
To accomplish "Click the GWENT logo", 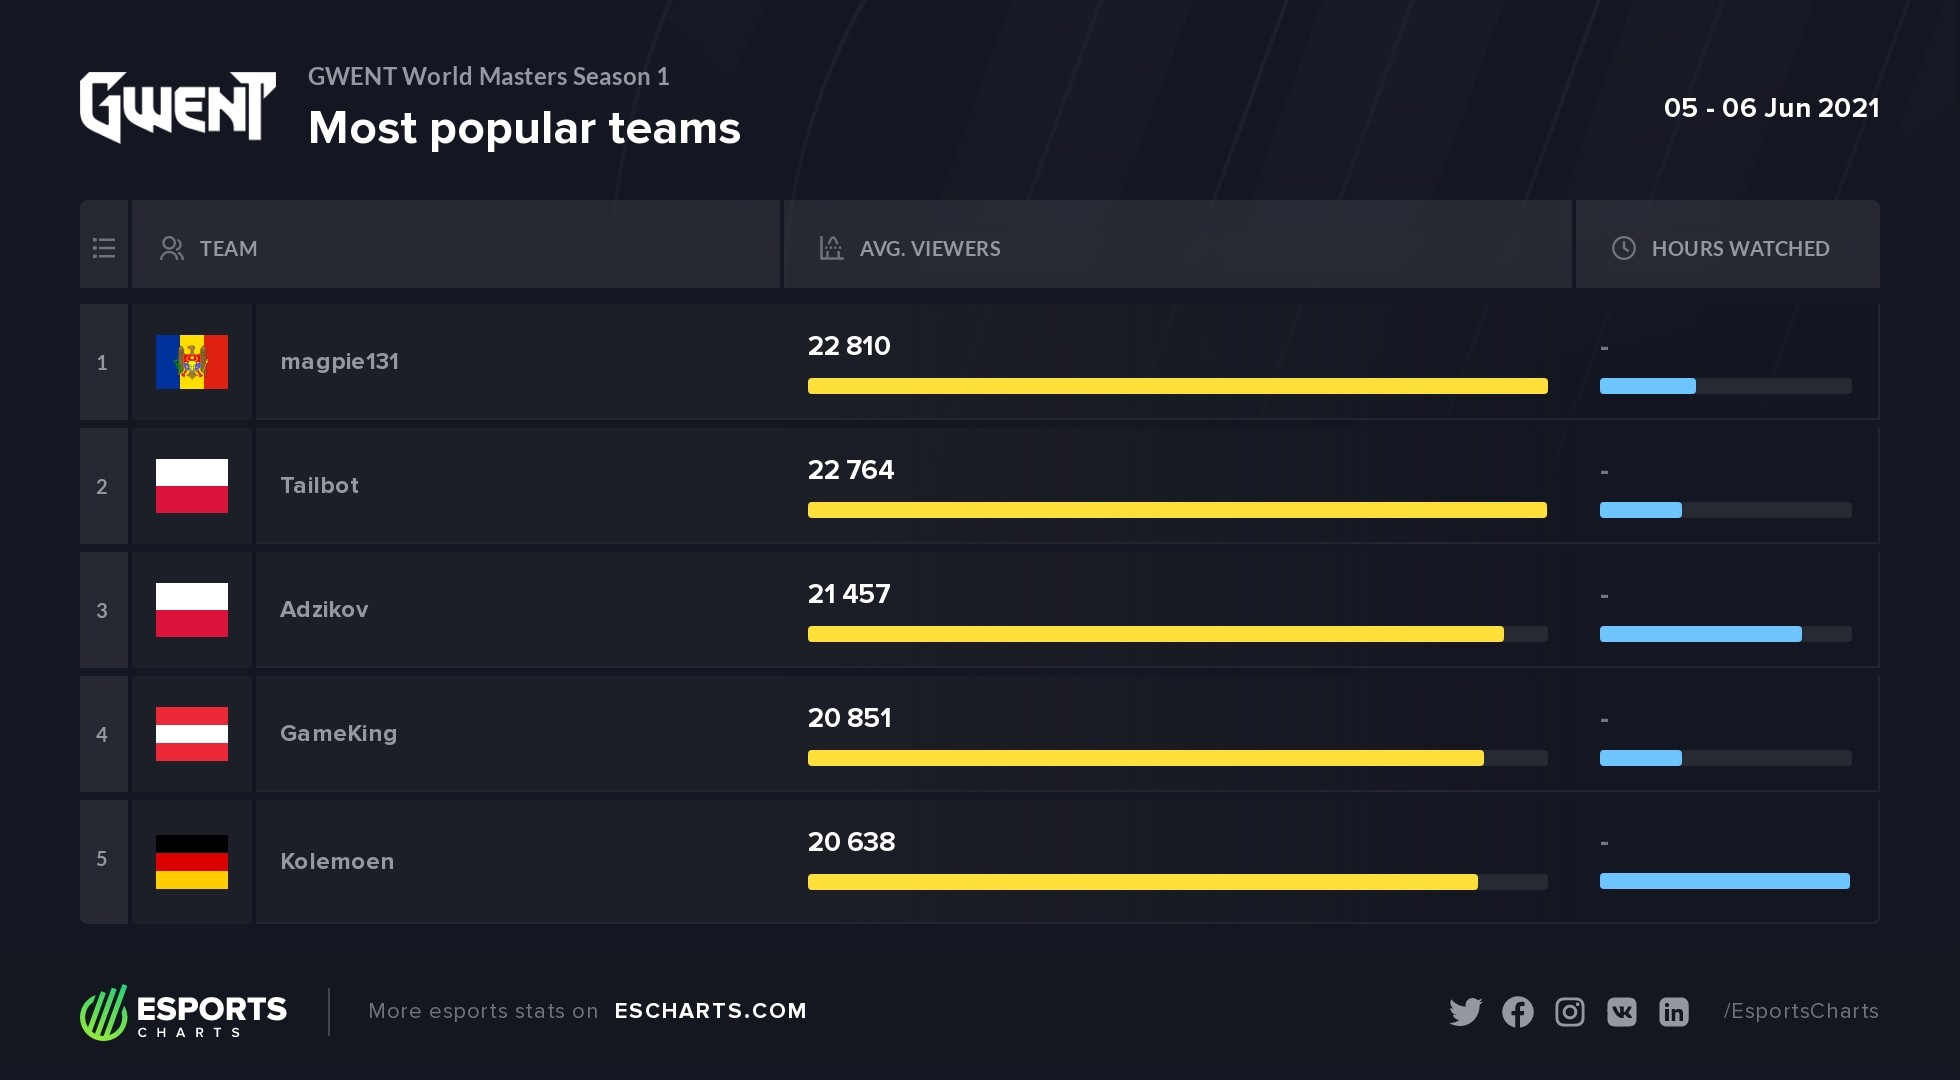I will (177, 107).
